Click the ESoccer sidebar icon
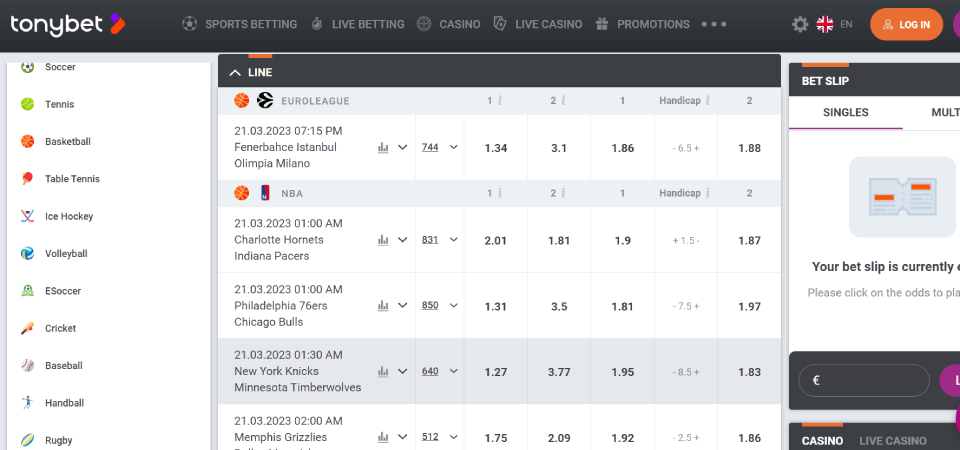The width and height of the screenshot is (960, 450). (x=28, y=291)
